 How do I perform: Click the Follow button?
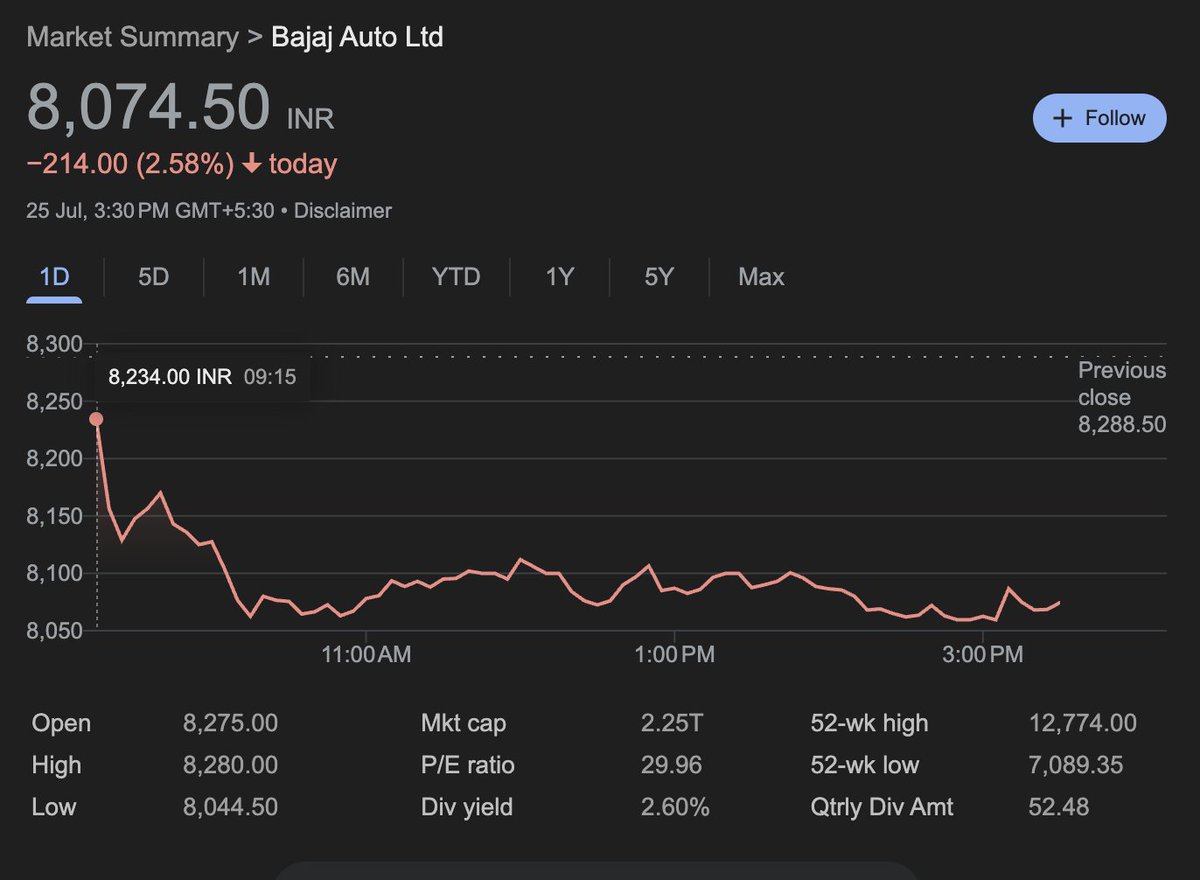point(1099,118)
